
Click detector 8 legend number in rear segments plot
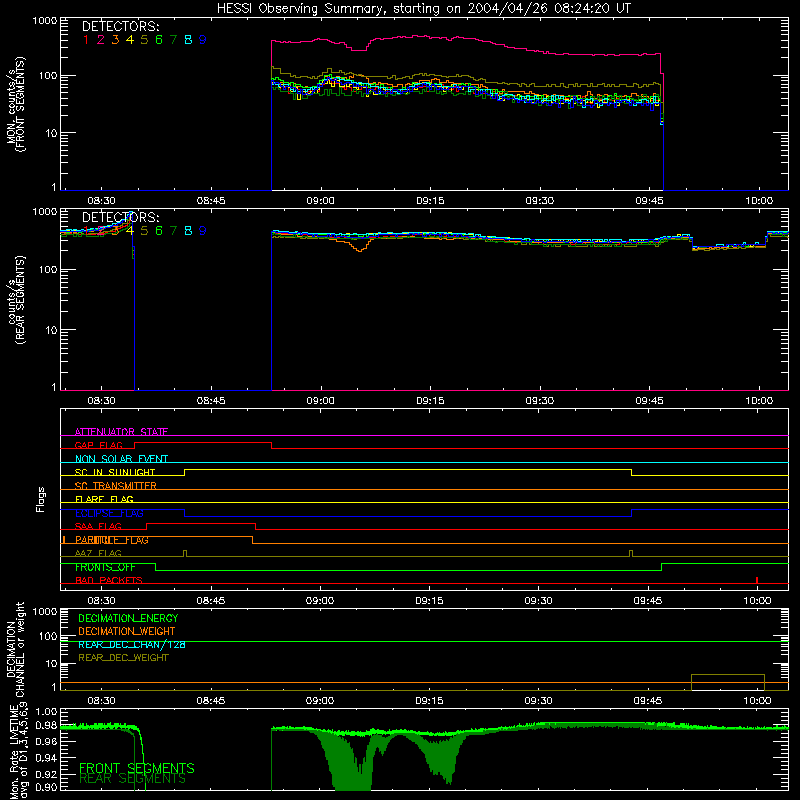tap(188, 231)
